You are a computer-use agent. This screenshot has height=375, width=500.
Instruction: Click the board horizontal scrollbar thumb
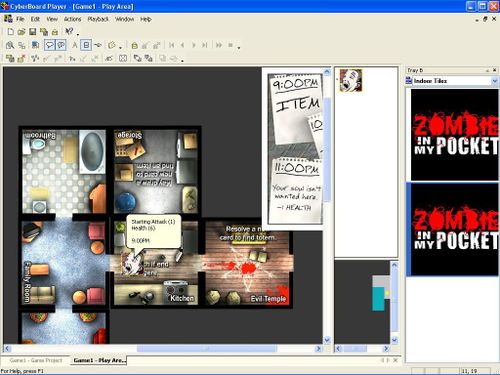tap(207, 349)
